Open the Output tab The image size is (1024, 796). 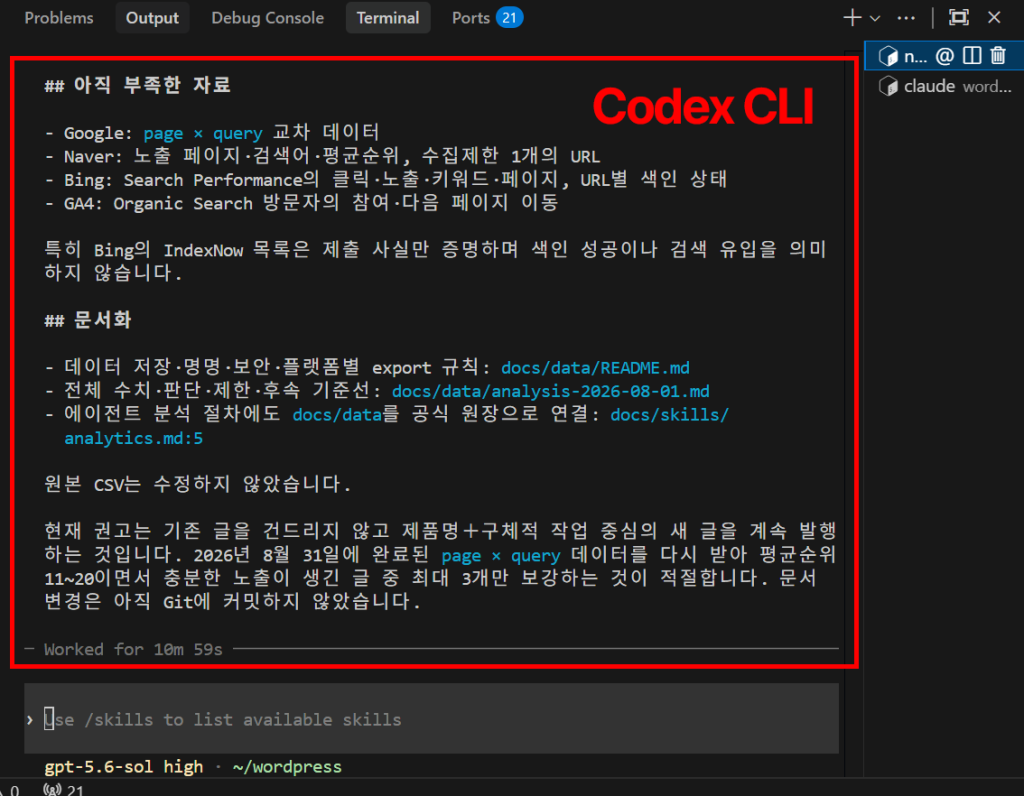(x=152, y=18)
